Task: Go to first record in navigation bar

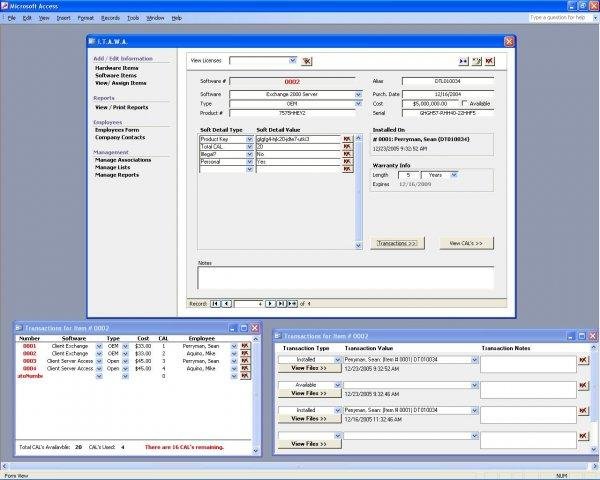Action: [215, 304]
